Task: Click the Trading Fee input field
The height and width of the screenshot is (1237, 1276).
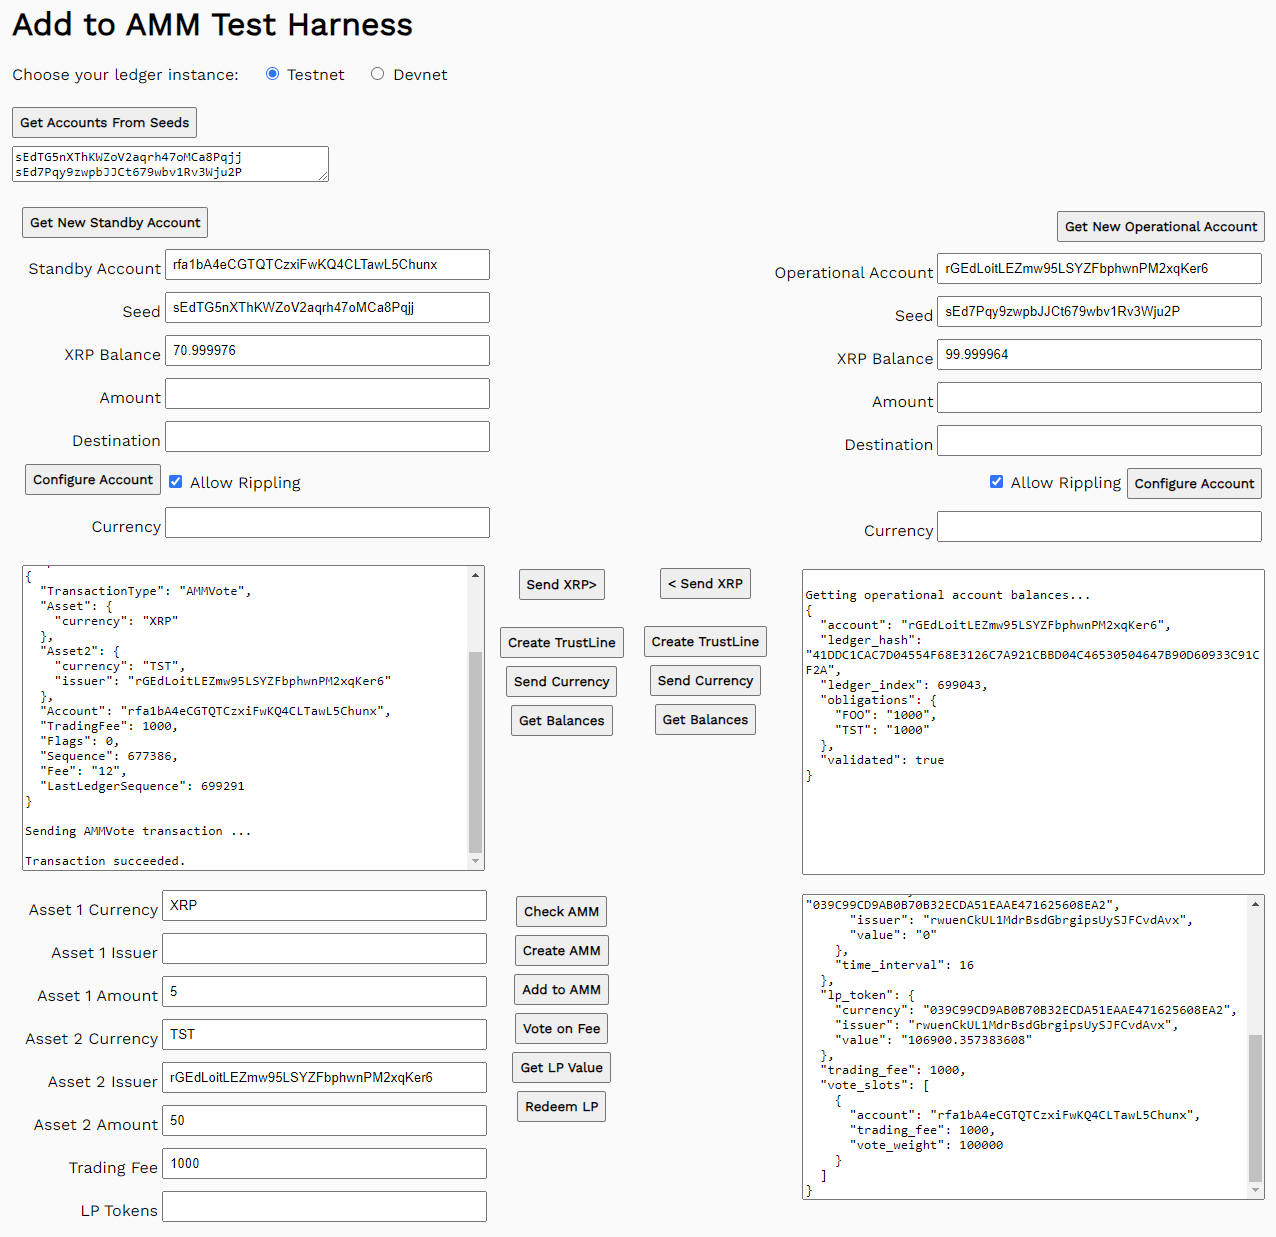Action: pos(324,1164)
